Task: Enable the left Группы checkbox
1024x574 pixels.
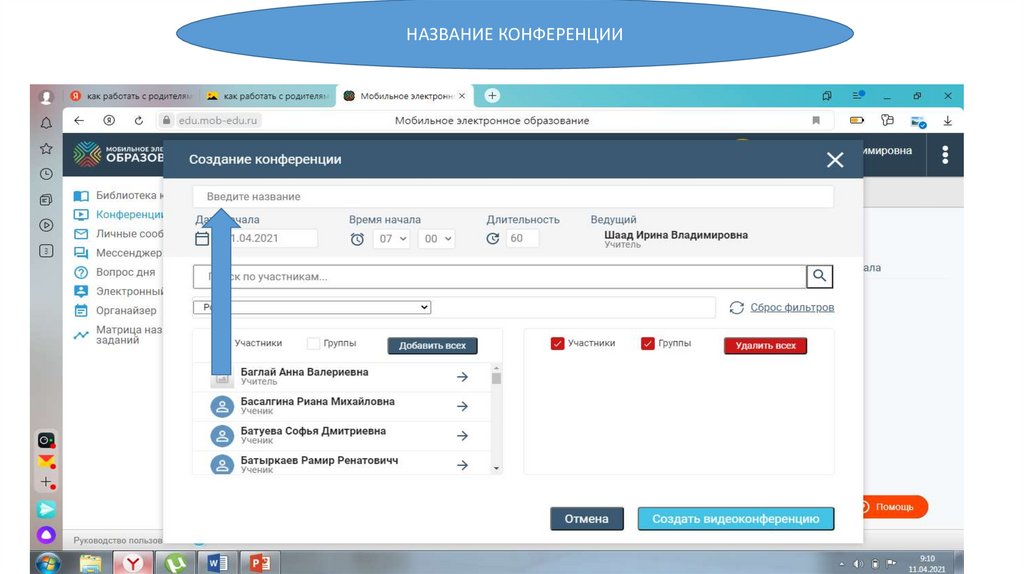Action: pos(313,344)
